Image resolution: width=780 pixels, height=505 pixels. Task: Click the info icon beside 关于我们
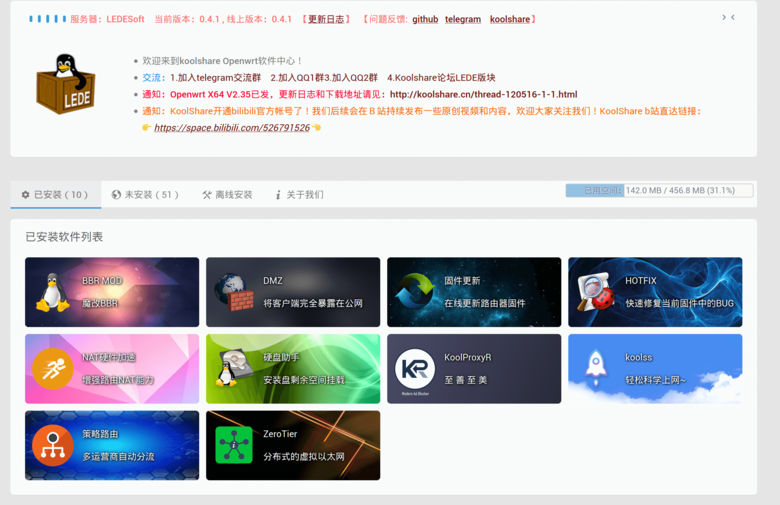[278, 195]
